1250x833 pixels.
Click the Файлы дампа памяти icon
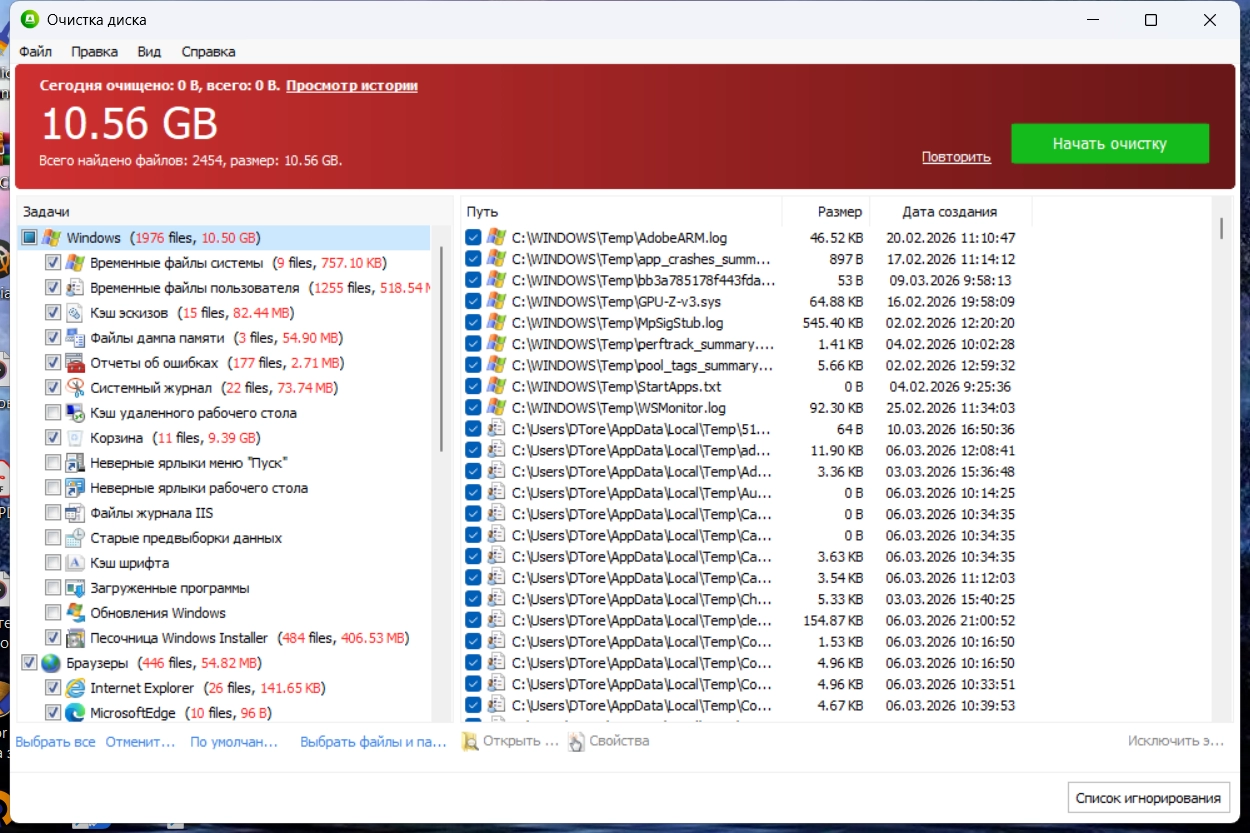click(75, 338)
